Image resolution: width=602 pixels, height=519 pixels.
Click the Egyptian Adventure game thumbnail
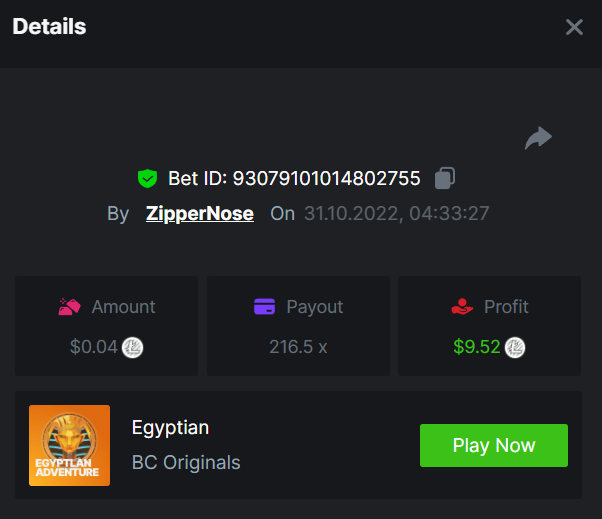[69, 445]
